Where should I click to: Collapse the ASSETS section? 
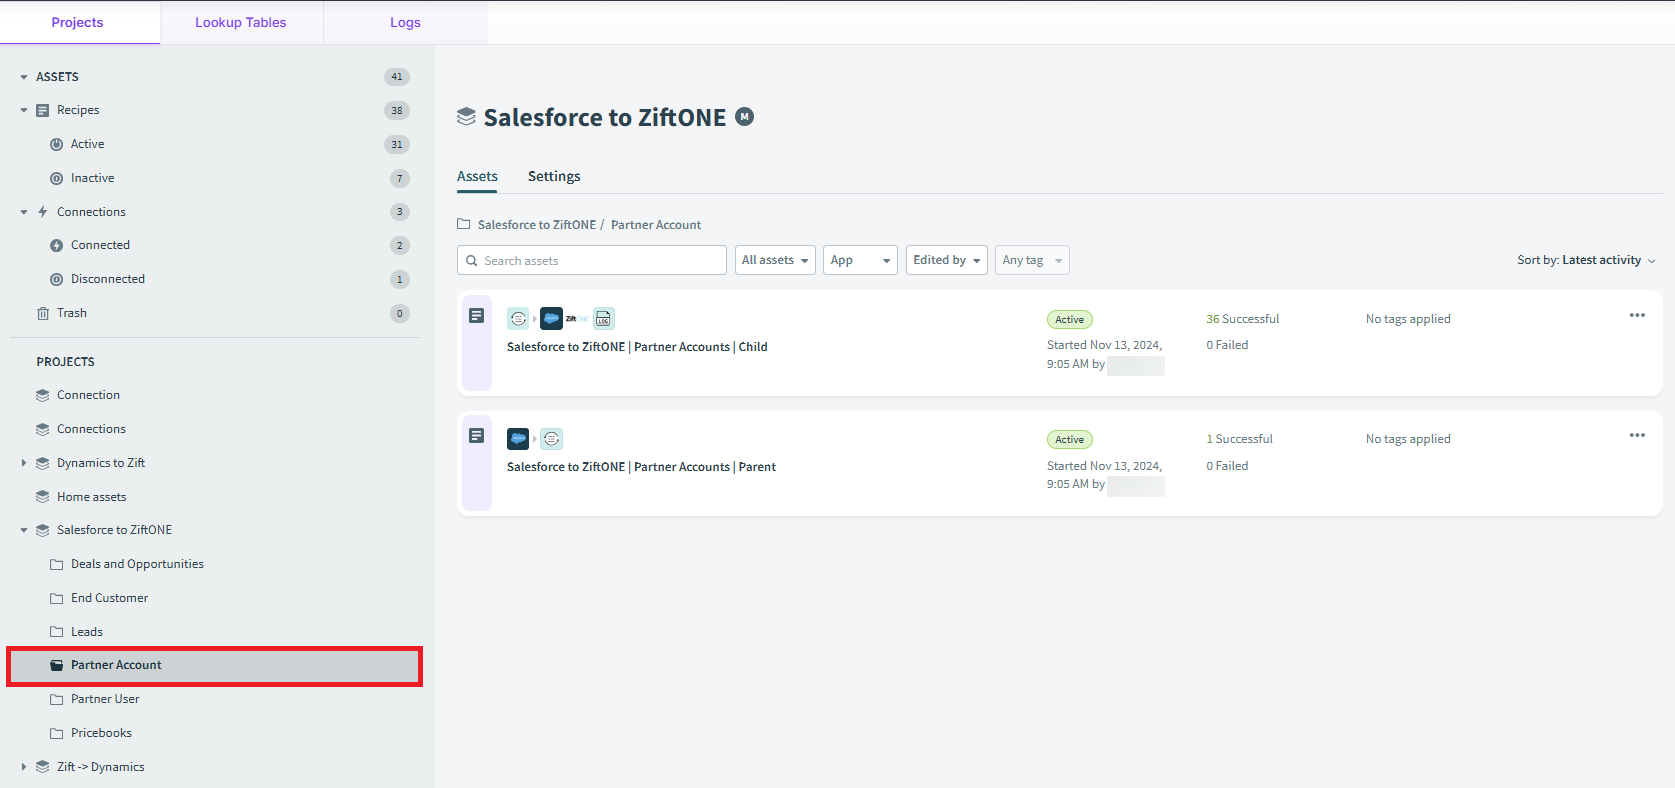click(24, 77)
